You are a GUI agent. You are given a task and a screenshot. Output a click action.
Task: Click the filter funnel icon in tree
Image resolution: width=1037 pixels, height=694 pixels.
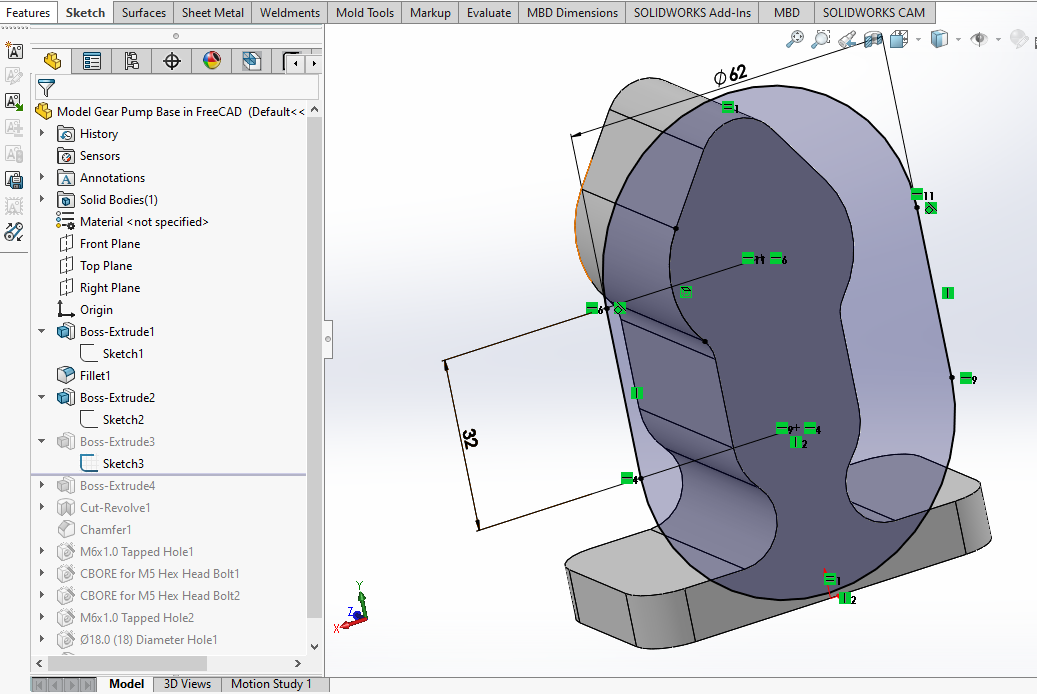(46, 88)
